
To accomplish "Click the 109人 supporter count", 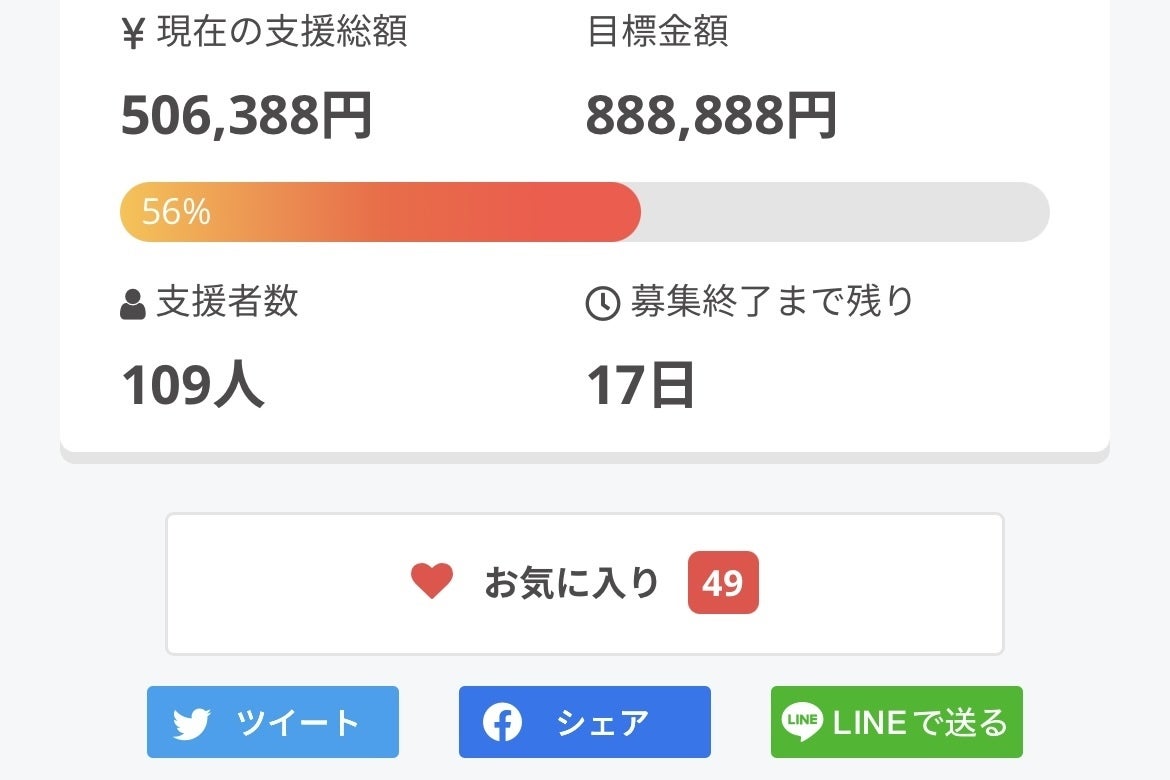I will [x=193, y=385].
